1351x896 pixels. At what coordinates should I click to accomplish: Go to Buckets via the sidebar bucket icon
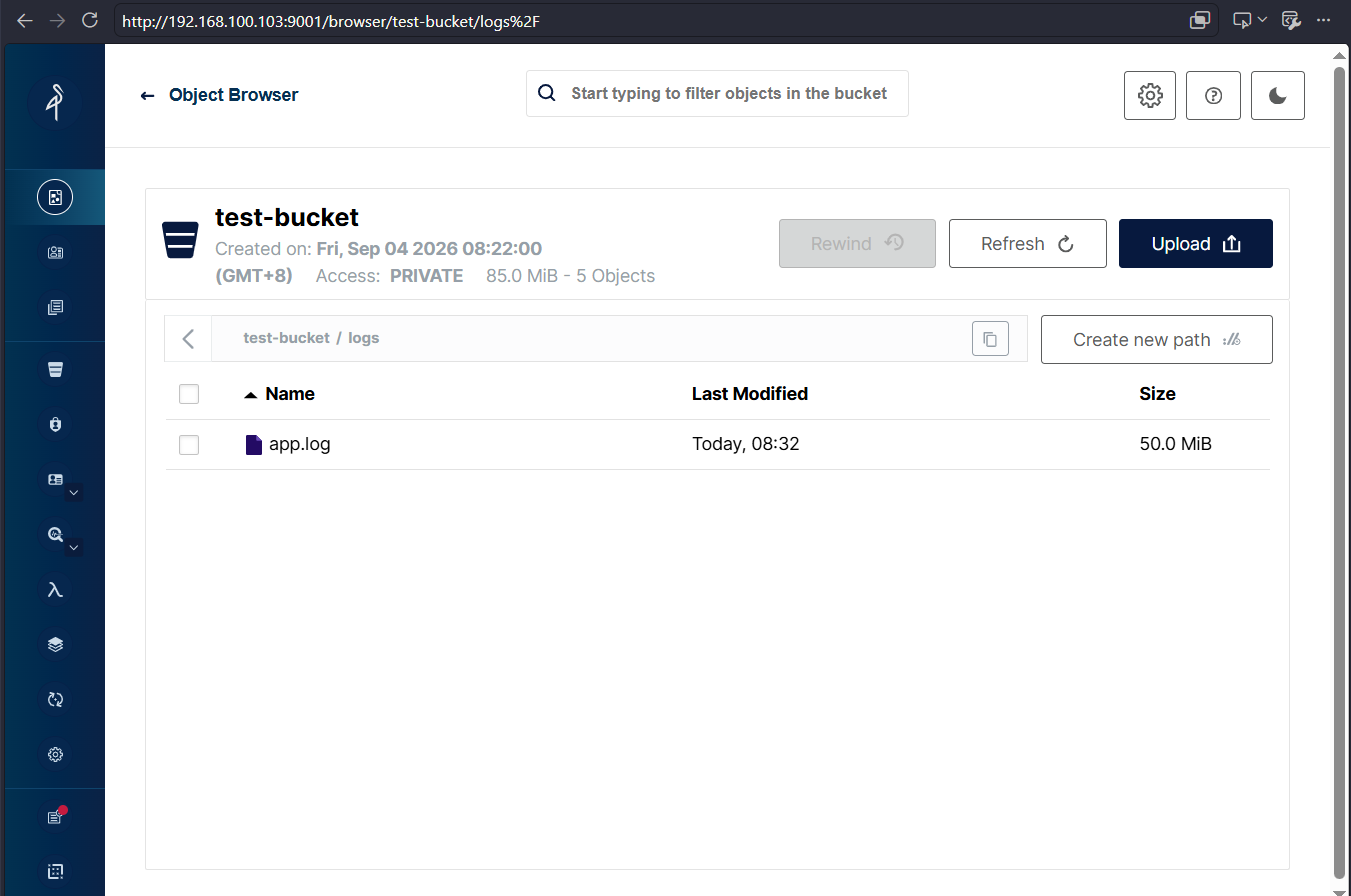(55, 370)
